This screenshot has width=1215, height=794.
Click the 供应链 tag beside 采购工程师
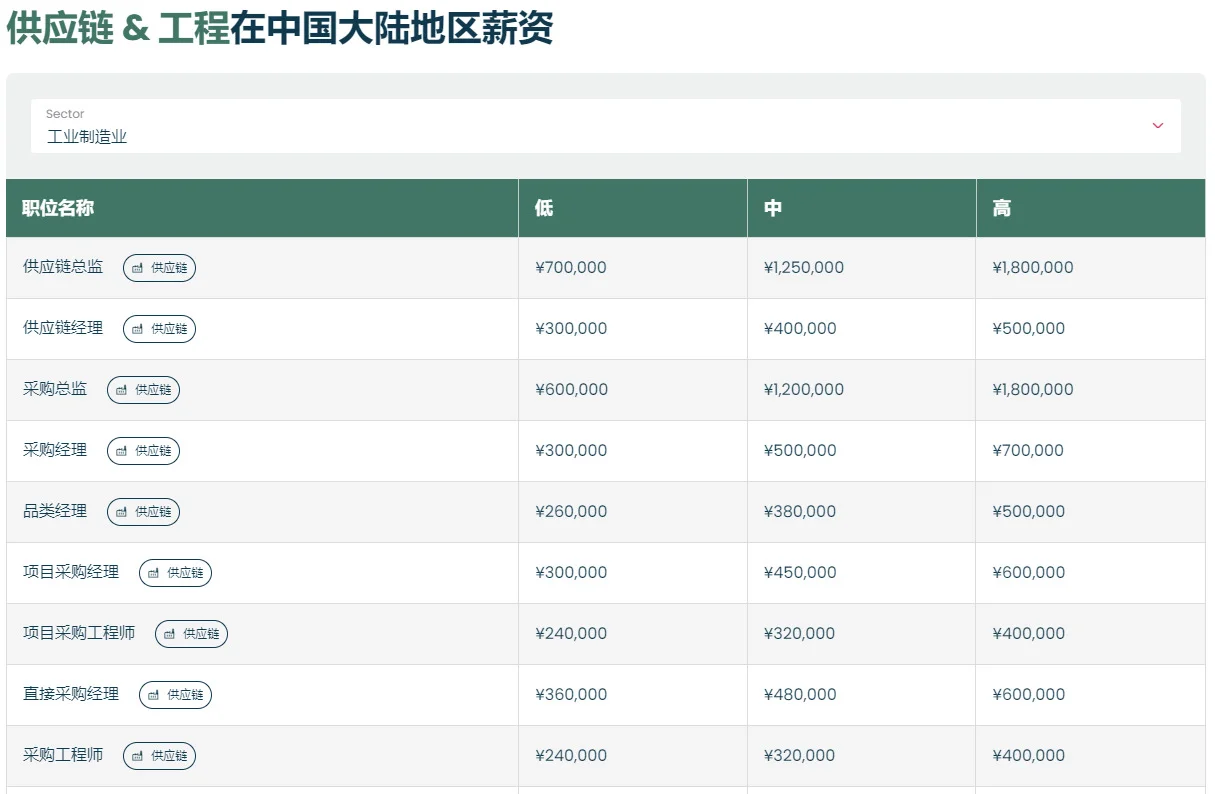pyautogui.click(x=159, y=756)
